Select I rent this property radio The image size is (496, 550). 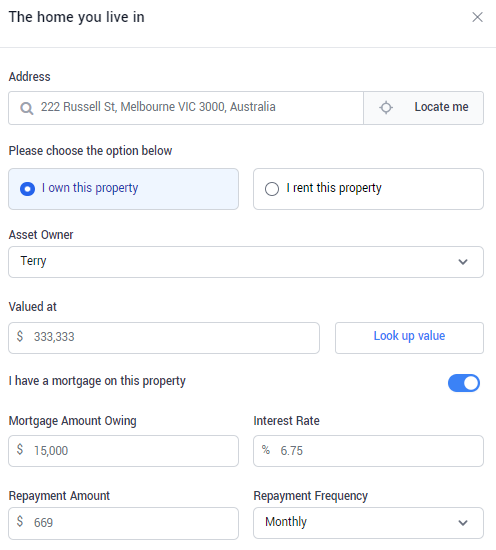(368, 189)
